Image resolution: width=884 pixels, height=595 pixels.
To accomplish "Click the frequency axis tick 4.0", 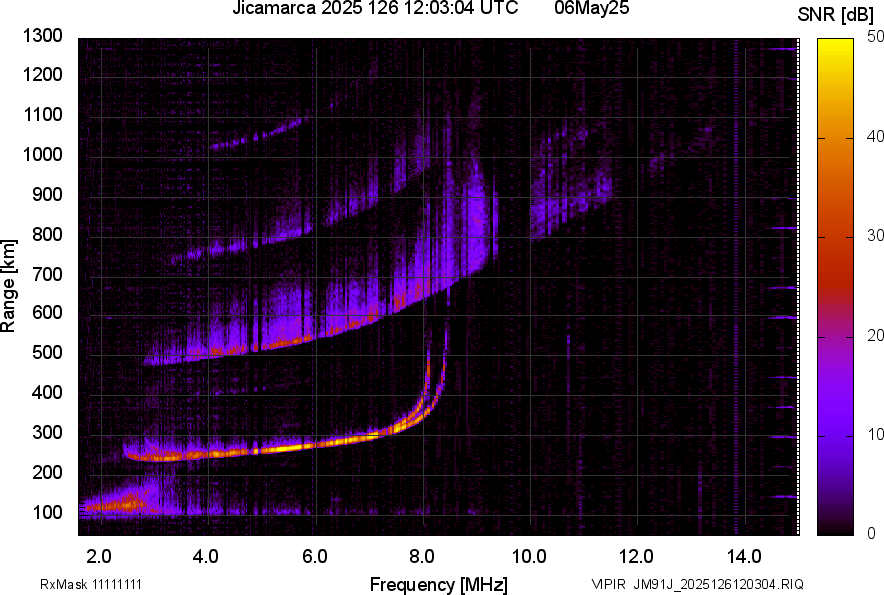I will tap(206, 557).
